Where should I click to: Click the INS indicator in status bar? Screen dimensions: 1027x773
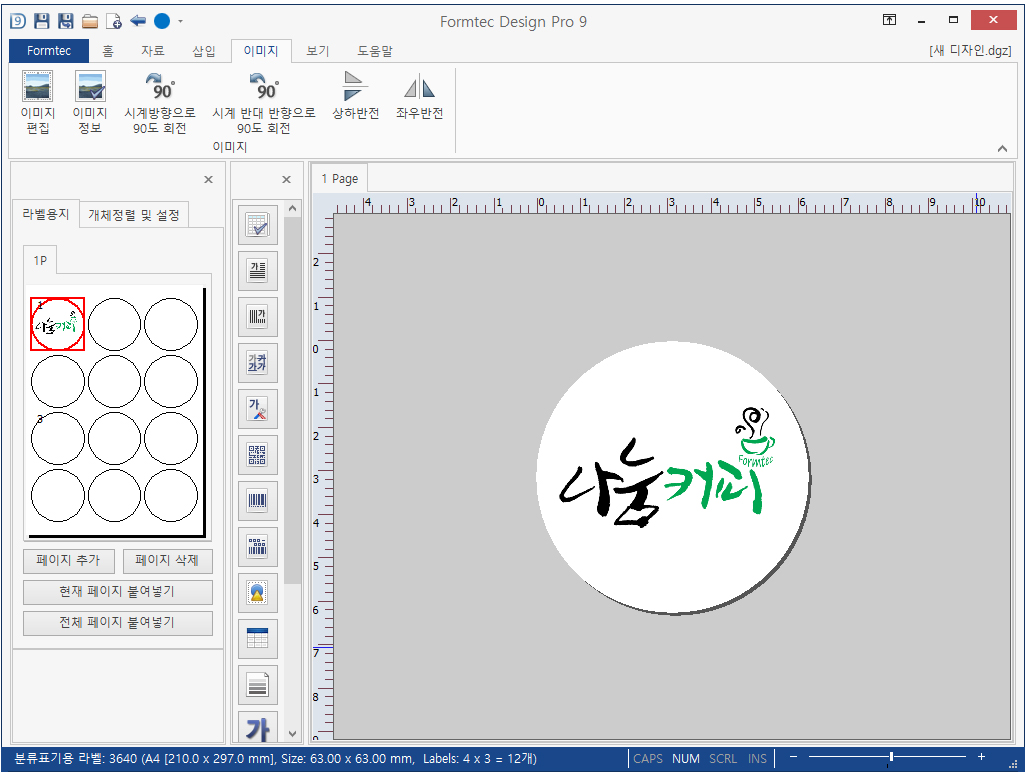(757, 759)
